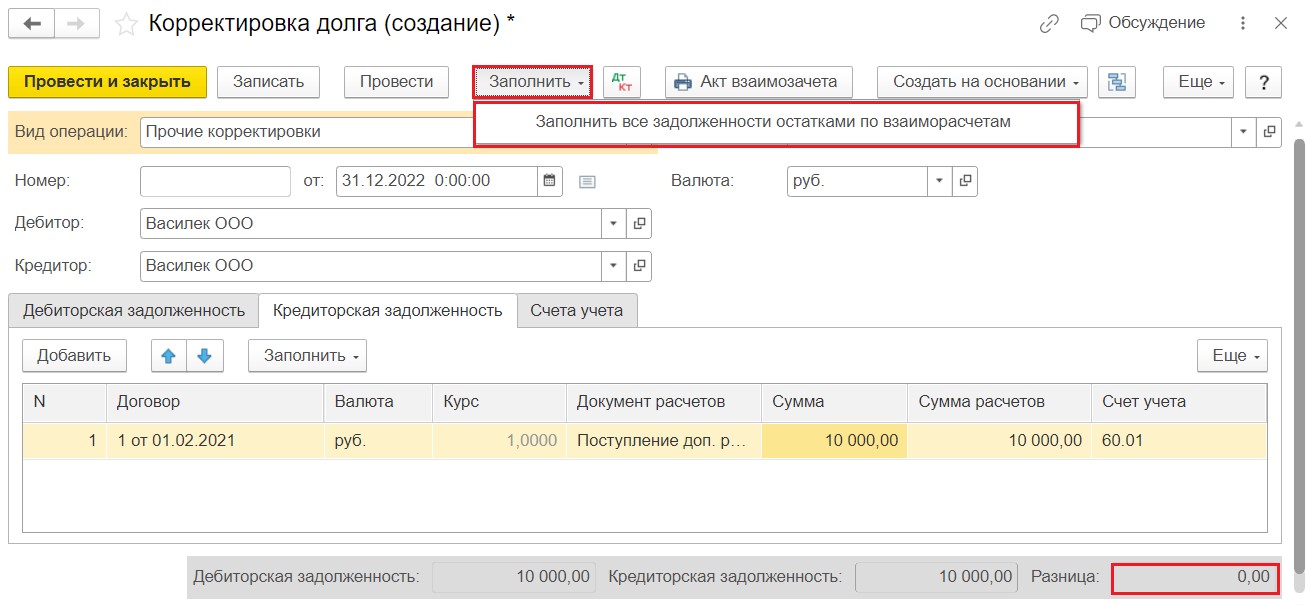
Task: Open the calendar date picker icon
Action: 549,181
